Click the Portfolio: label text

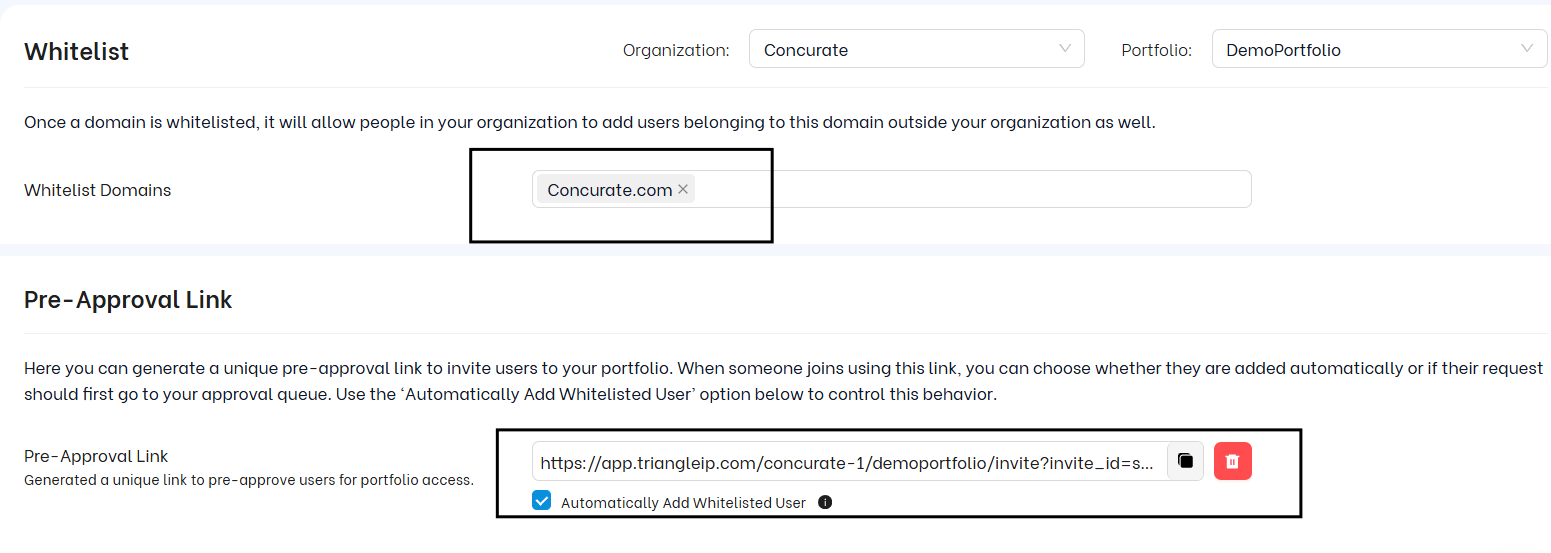1156,50
